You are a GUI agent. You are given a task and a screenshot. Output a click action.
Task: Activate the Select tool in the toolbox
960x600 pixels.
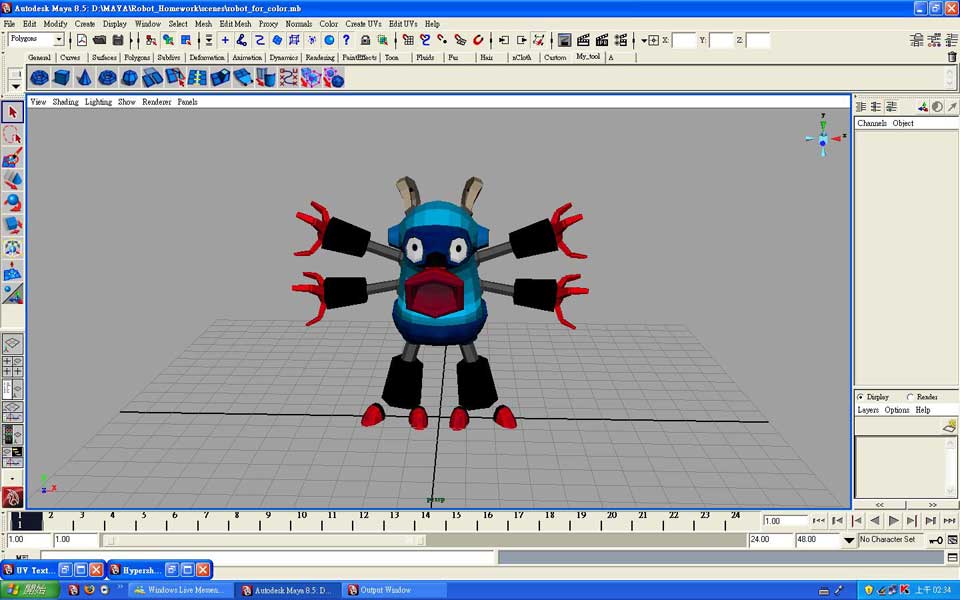pos(12,112)
